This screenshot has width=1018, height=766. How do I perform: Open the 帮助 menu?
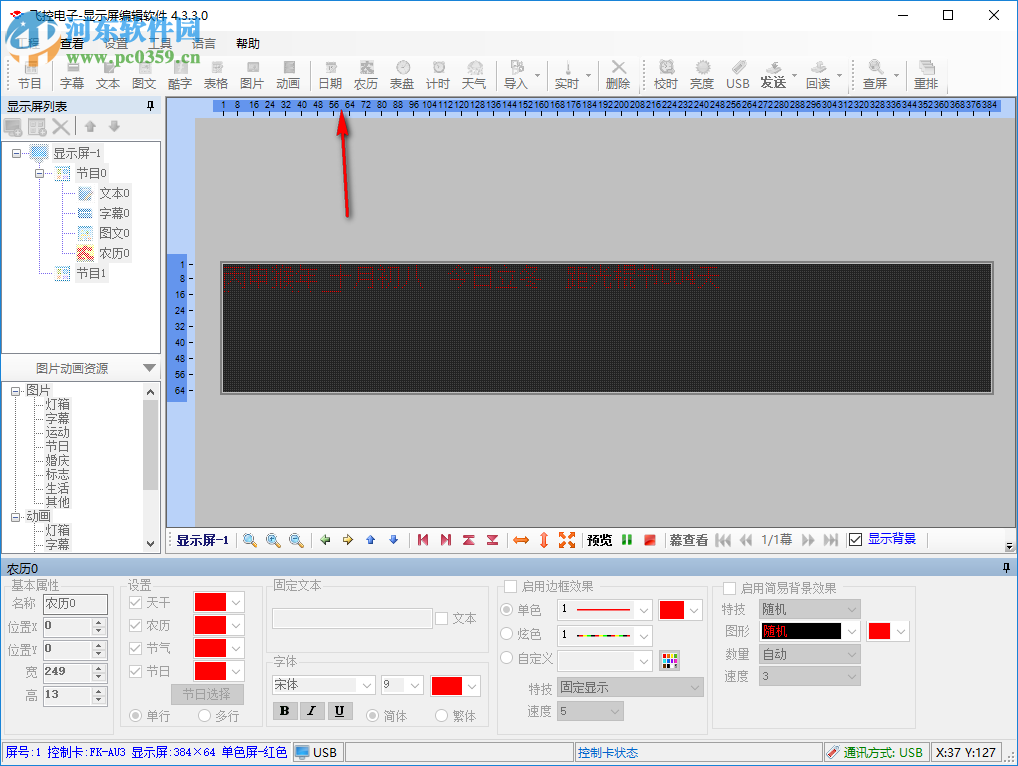click(x=248, y=43)
